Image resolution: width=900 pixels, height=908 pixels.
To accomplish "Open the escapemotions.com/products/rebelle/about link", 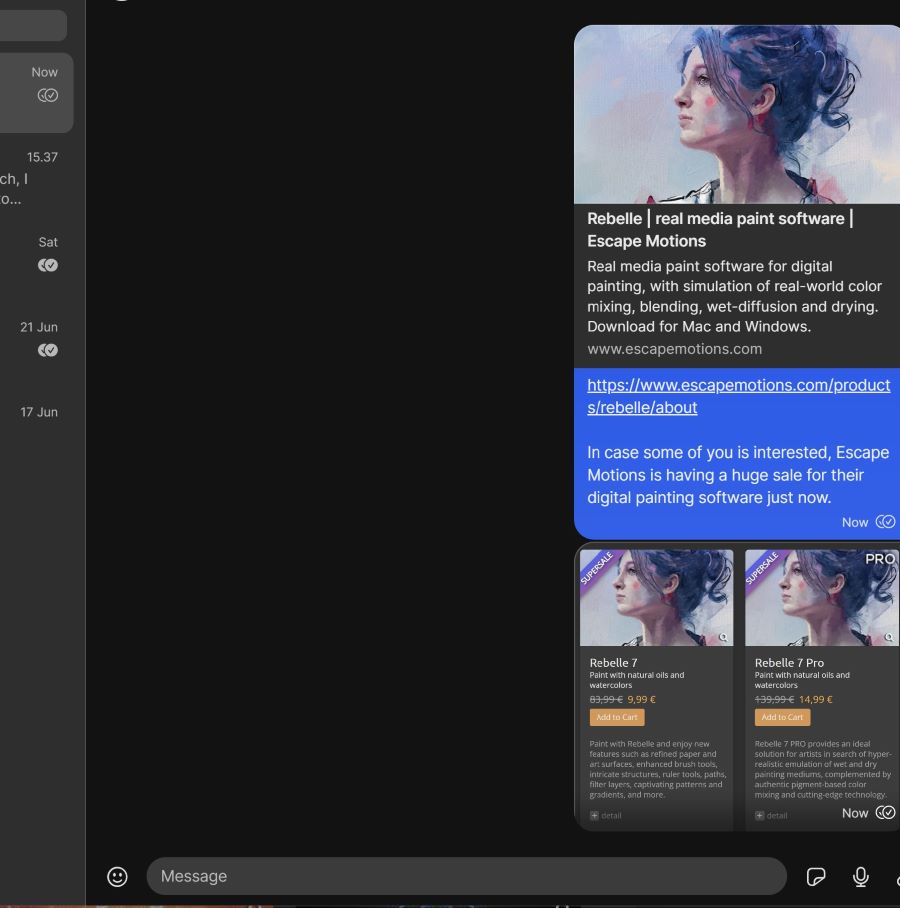I will click(x=738, y=396).
